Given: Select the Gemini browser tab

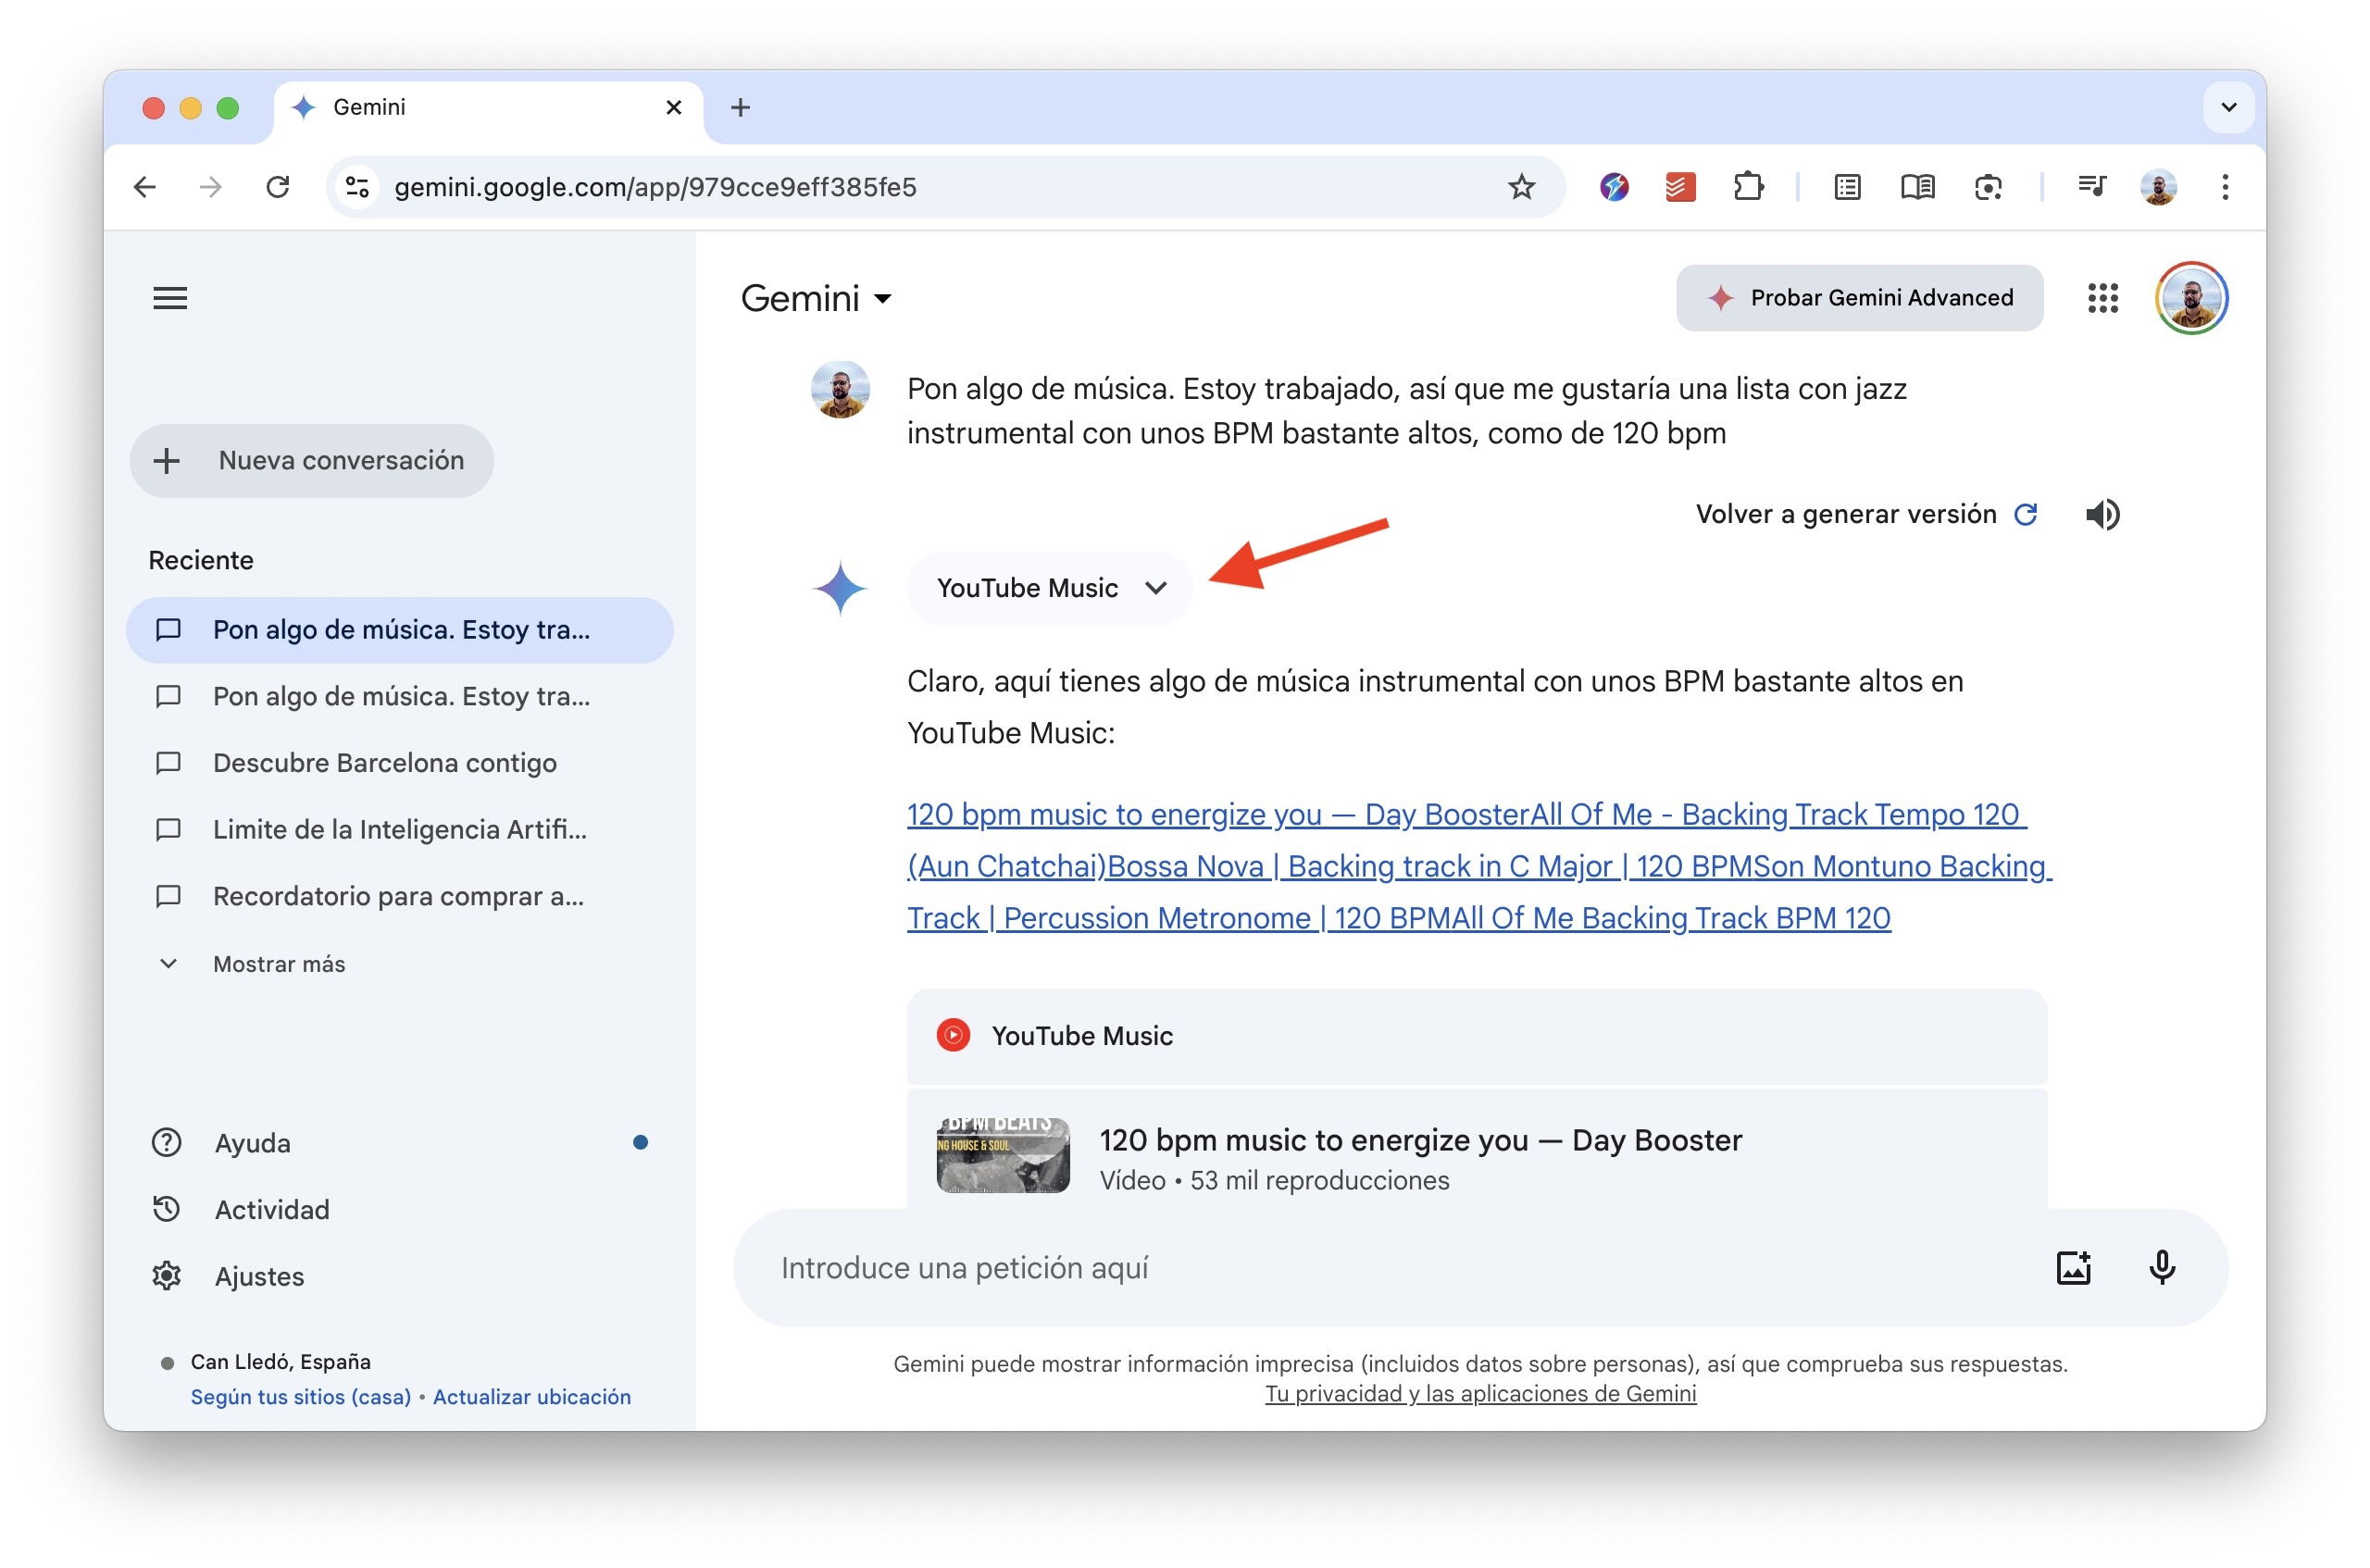Looking at the screenshot, I should point(487,107).
